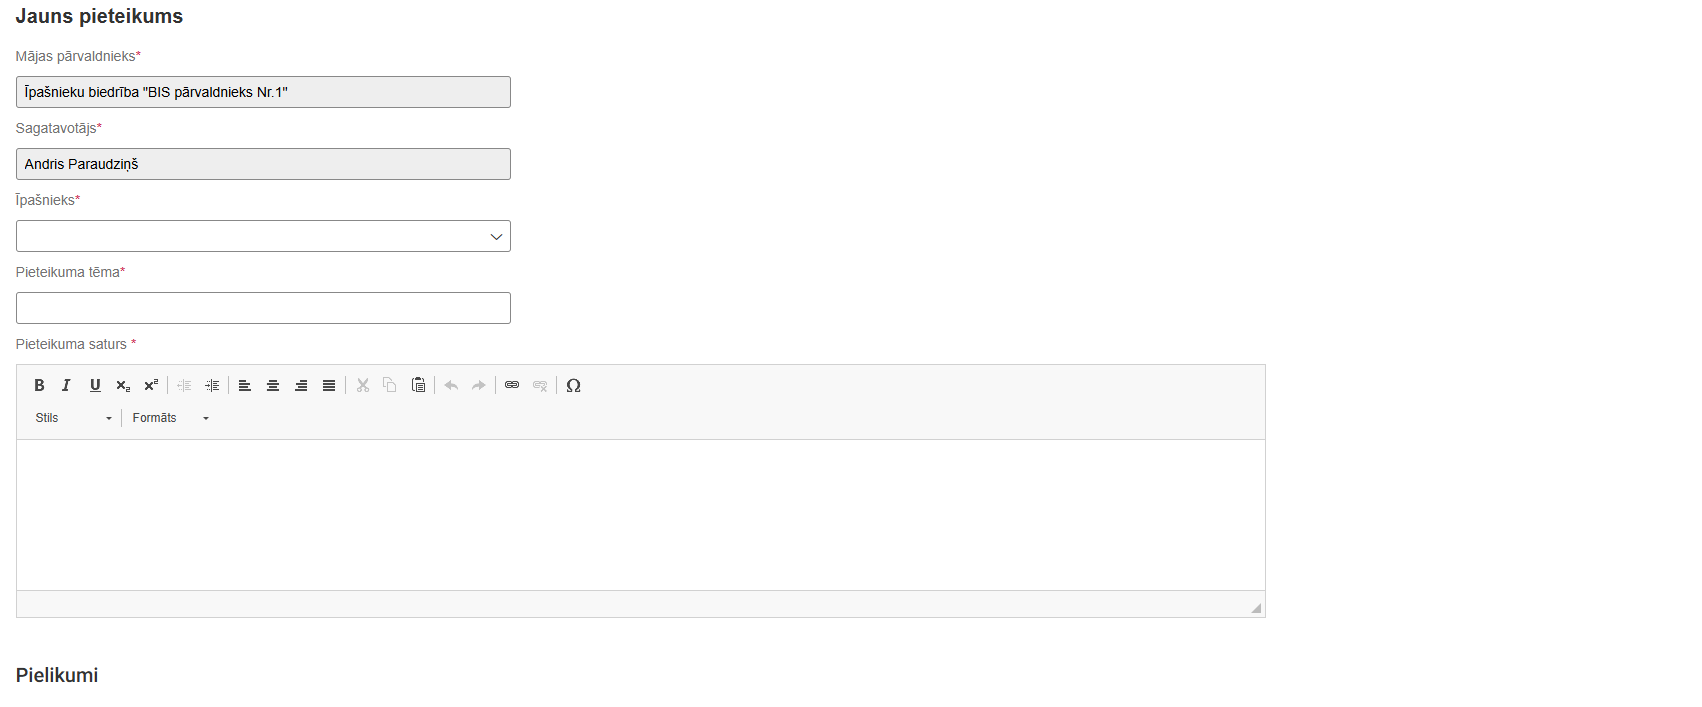Toggle bold formatting in the editor

coord(39,385)
